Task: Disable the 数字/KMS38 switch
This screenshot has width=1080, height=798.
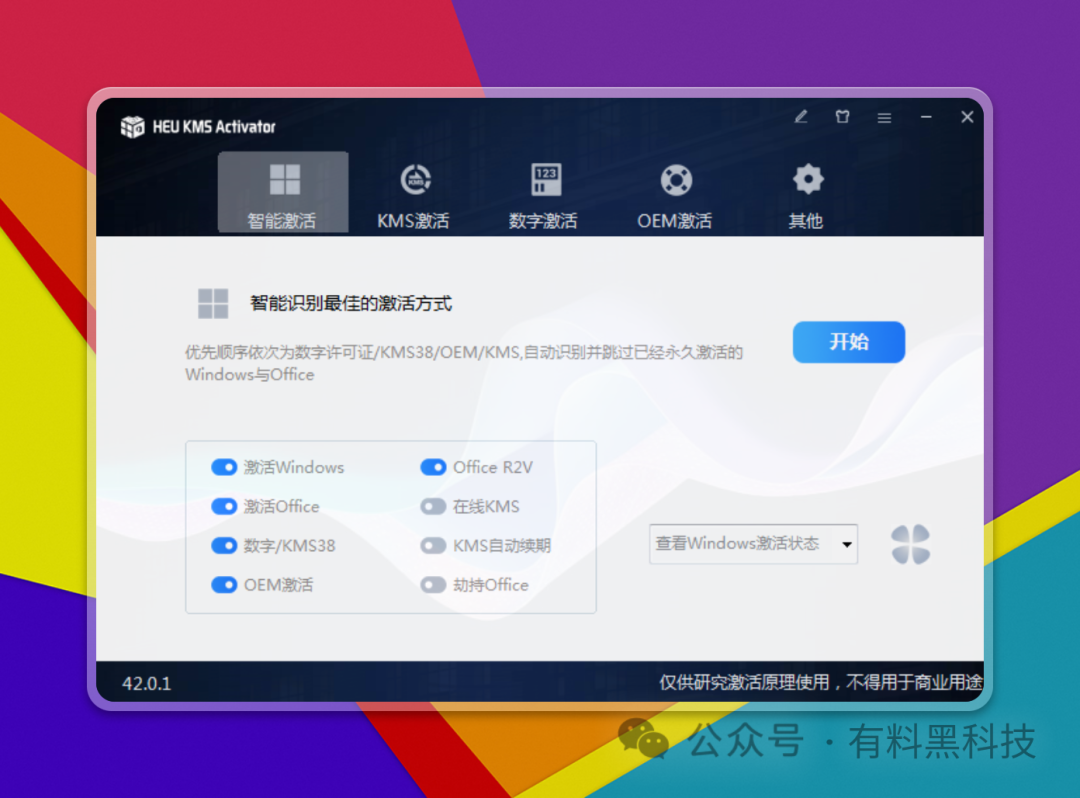Action: pos(224,546)
